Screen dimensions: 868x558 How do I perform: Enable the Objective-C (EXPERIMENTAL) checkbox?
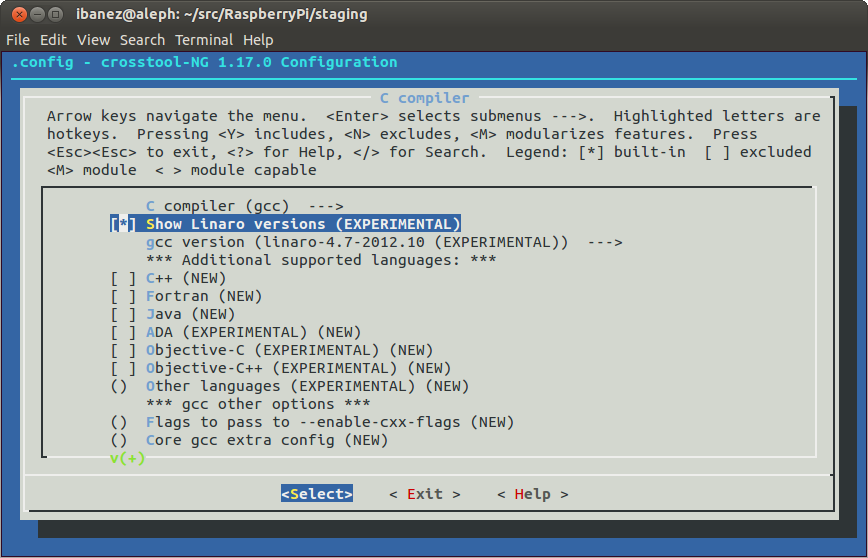click(123, 350)
